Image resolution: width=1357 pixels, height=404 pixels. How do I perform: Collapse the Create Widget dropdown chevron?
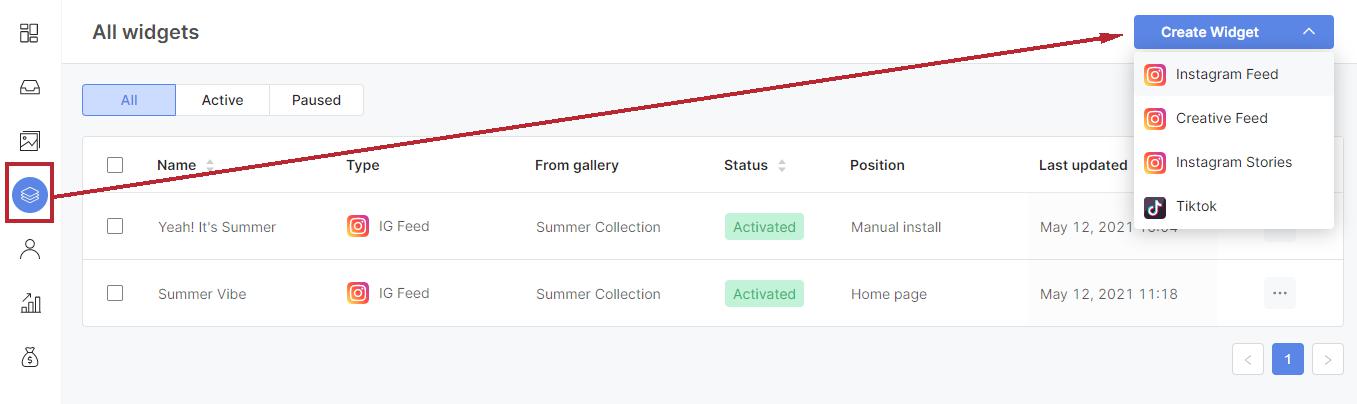coord(1309,32)
